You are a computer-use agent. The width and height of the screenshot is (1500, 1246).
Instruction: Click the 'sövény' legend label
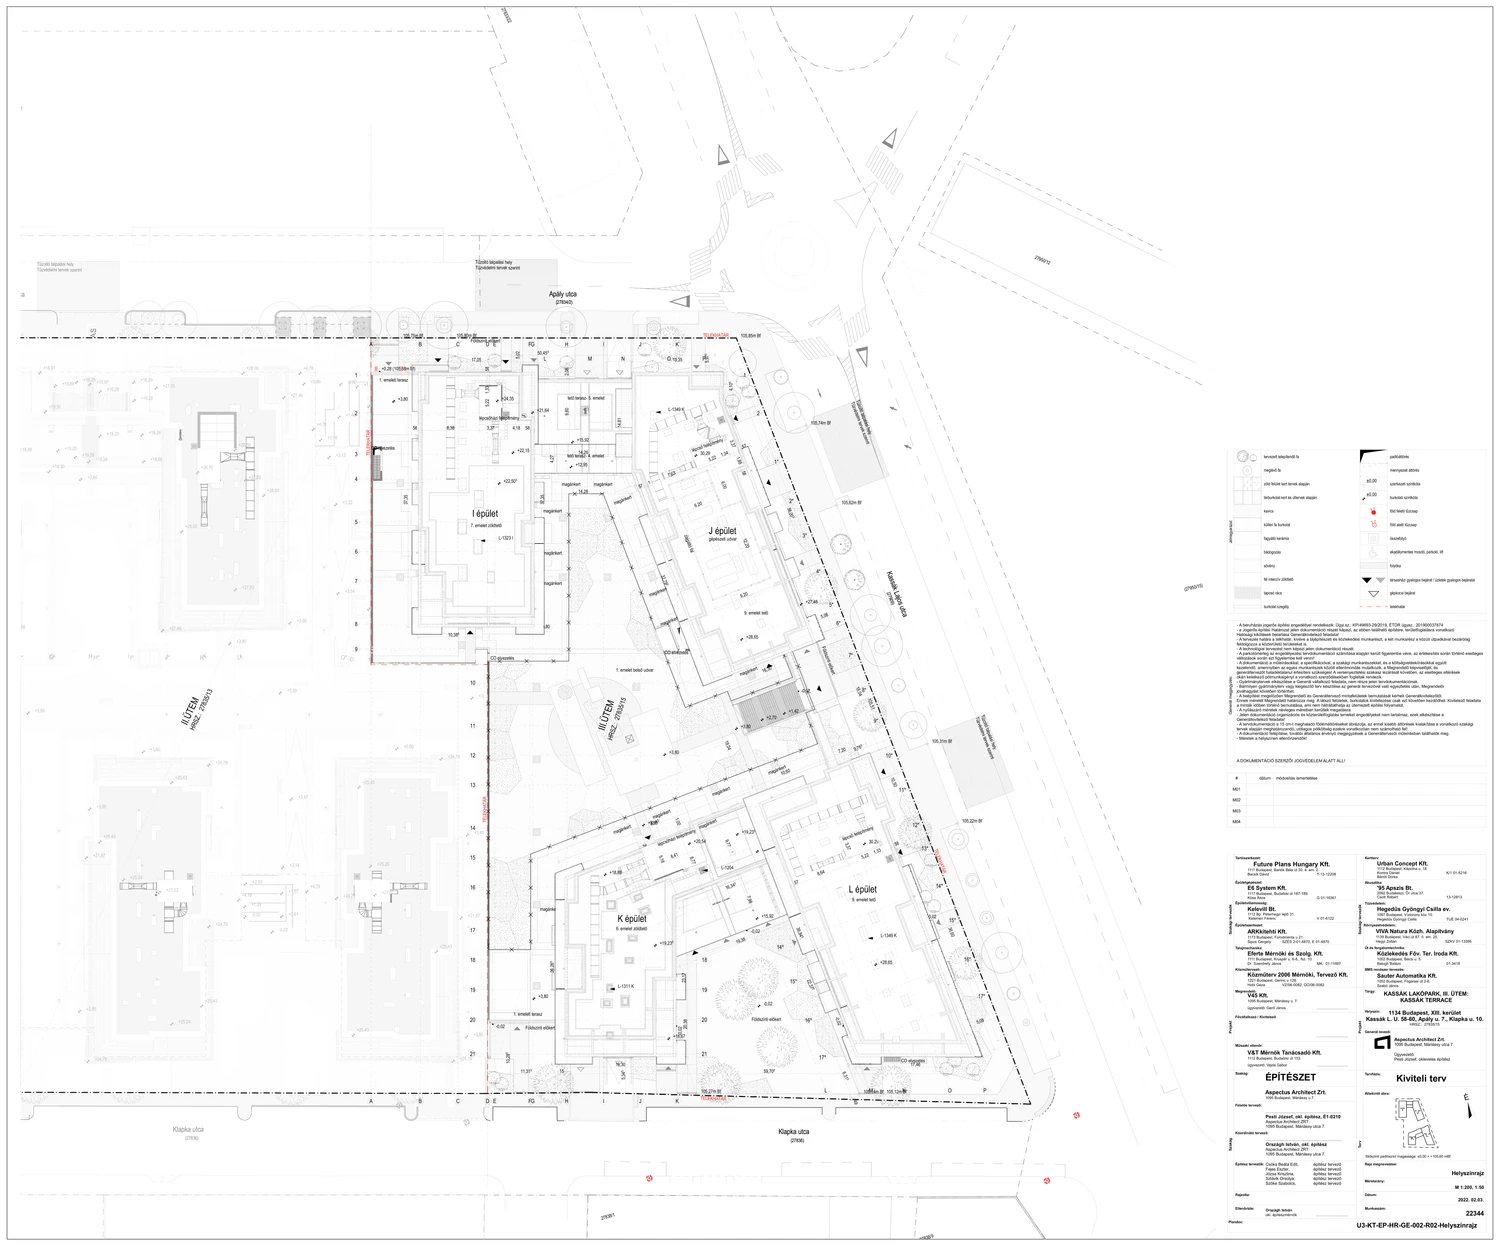tap(1269, 565)
